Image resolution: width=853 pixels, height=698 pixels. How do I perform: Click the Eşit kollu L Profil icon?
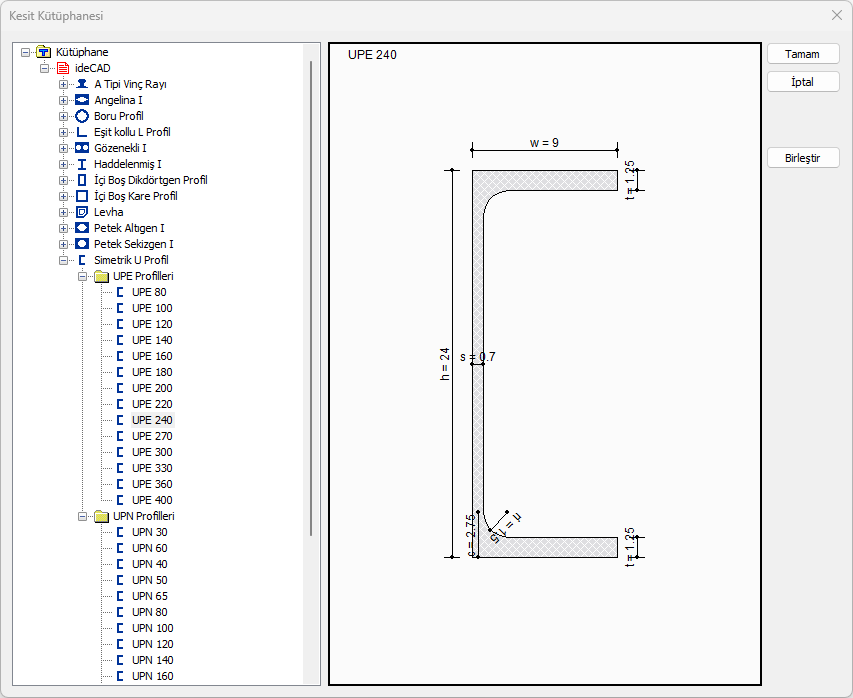coord(82,132)
